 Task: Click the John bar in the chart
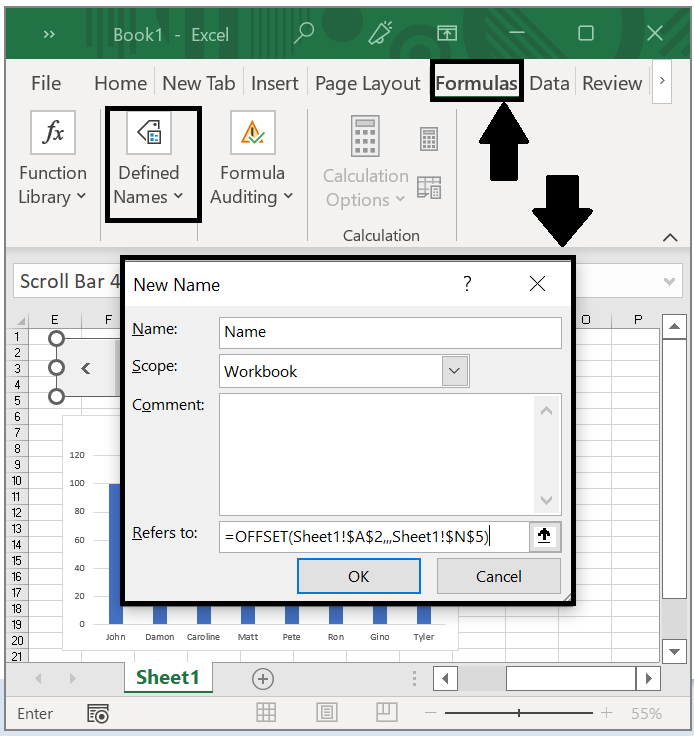115,553
